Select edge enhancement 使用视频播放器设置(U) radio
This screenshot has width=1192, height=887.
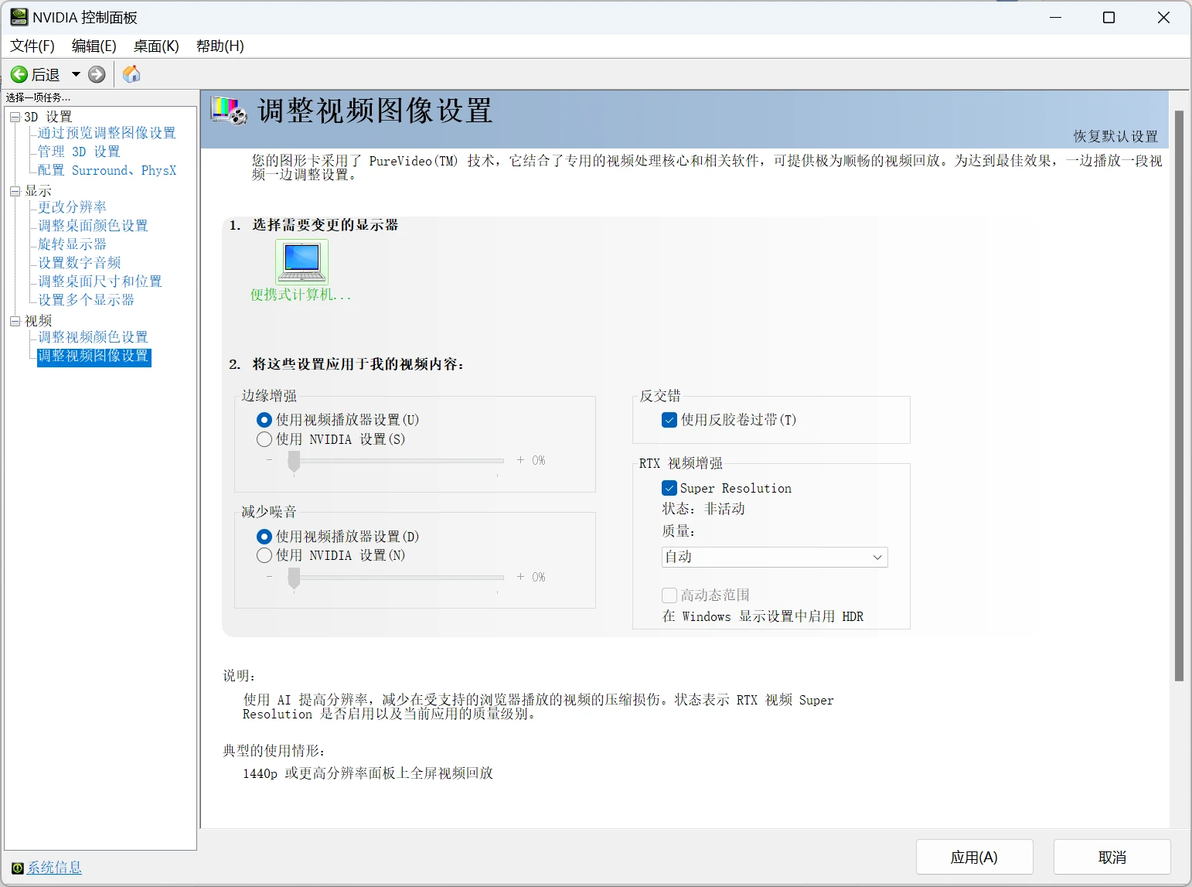(x=264, y=420)
